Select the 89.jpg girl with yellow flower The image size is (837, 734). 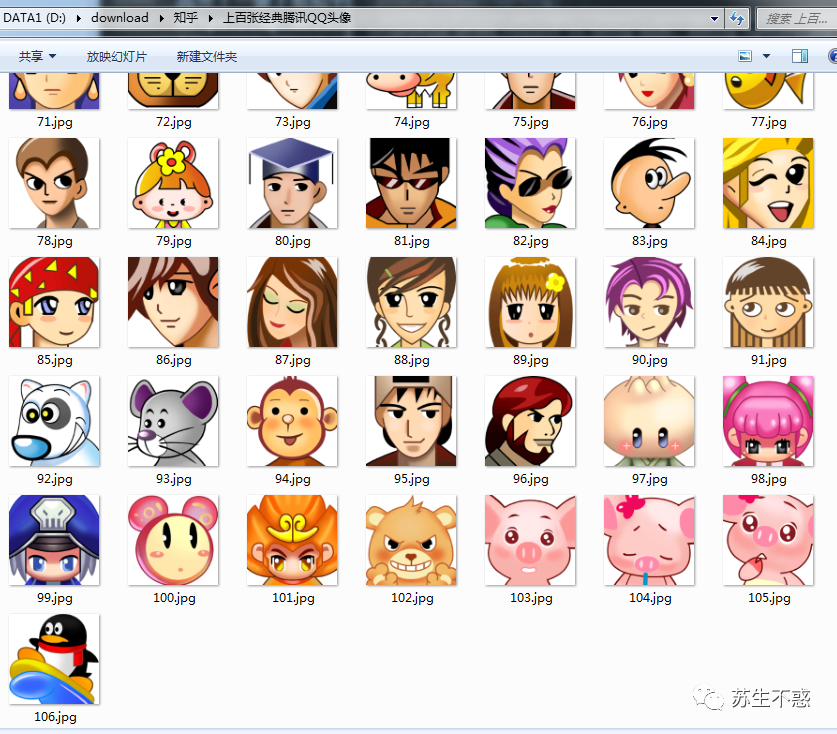[531, 302]
